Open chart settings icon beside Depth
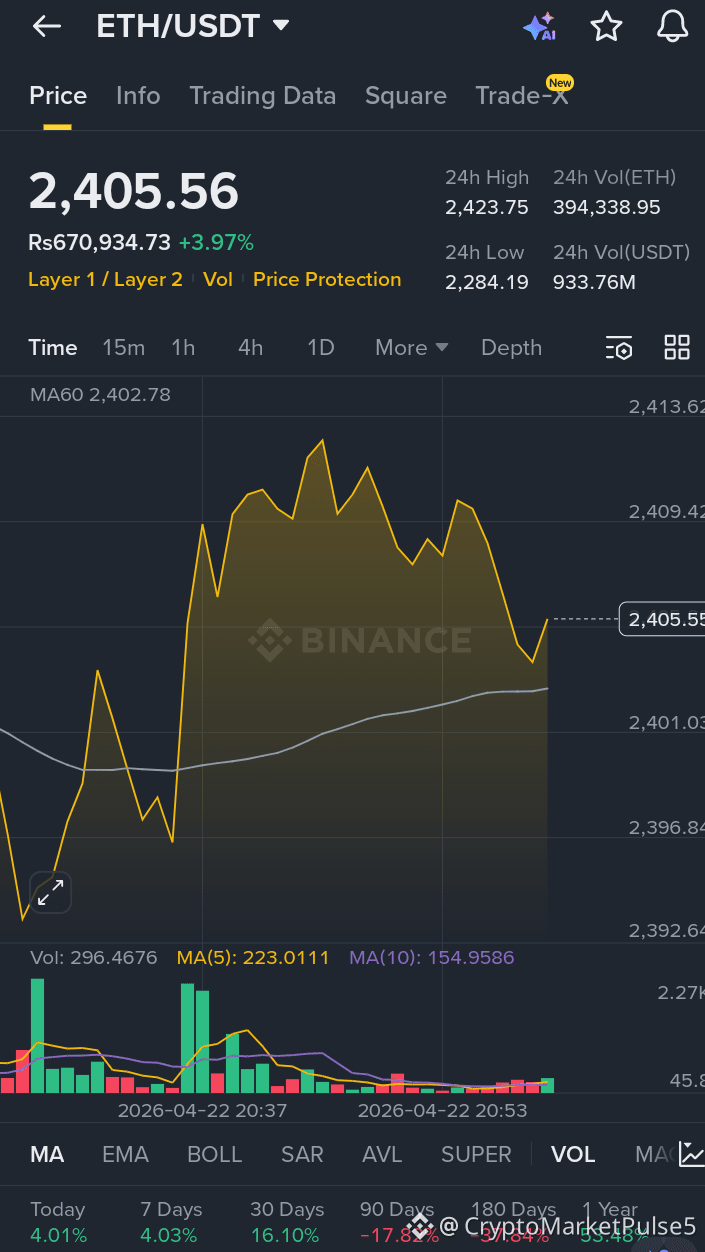 [619, 348]
